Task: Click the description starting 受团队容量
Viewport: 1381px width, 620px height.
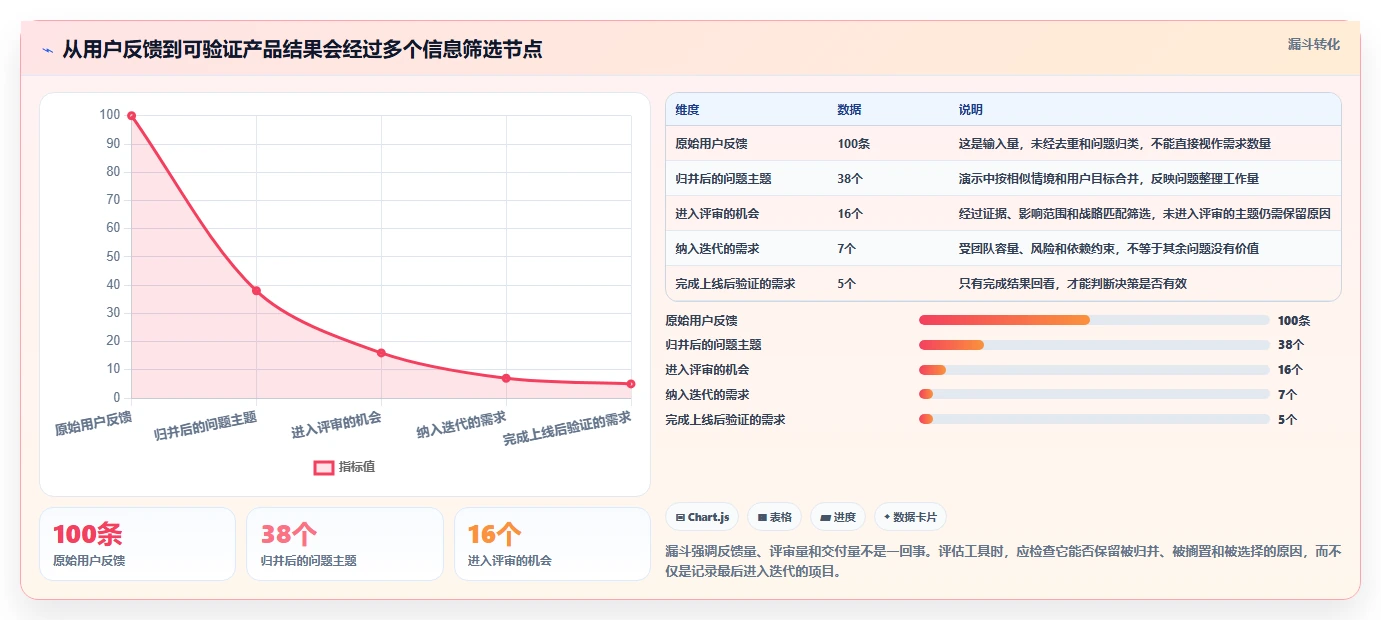Action: pyautogui.click(x=1109, y=248)
